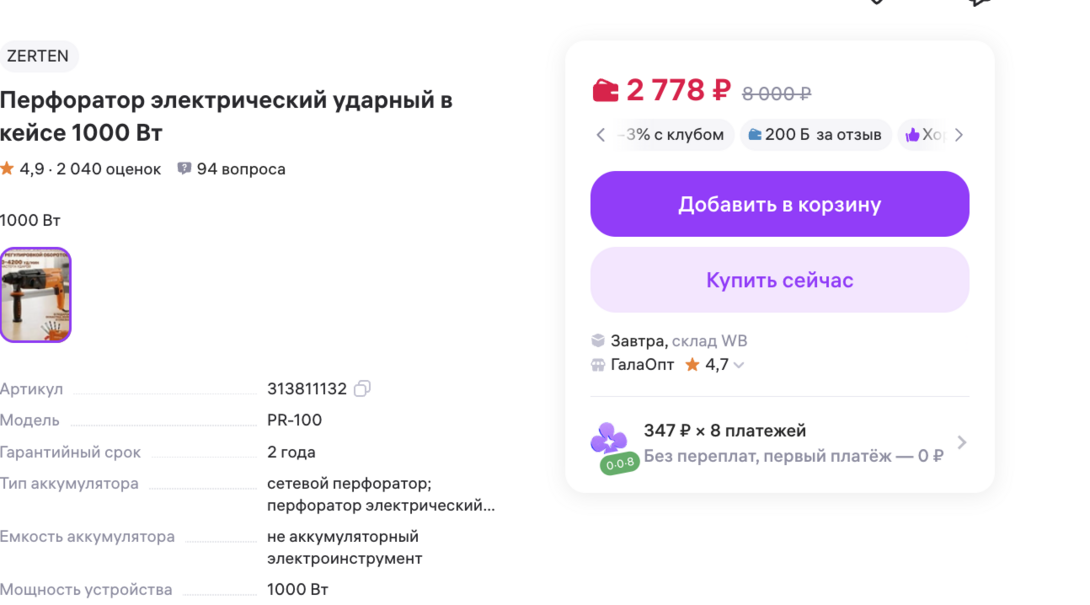Click the question bubble icon near 94 вопроса
1090x605 pixels.
click(184, 169)
